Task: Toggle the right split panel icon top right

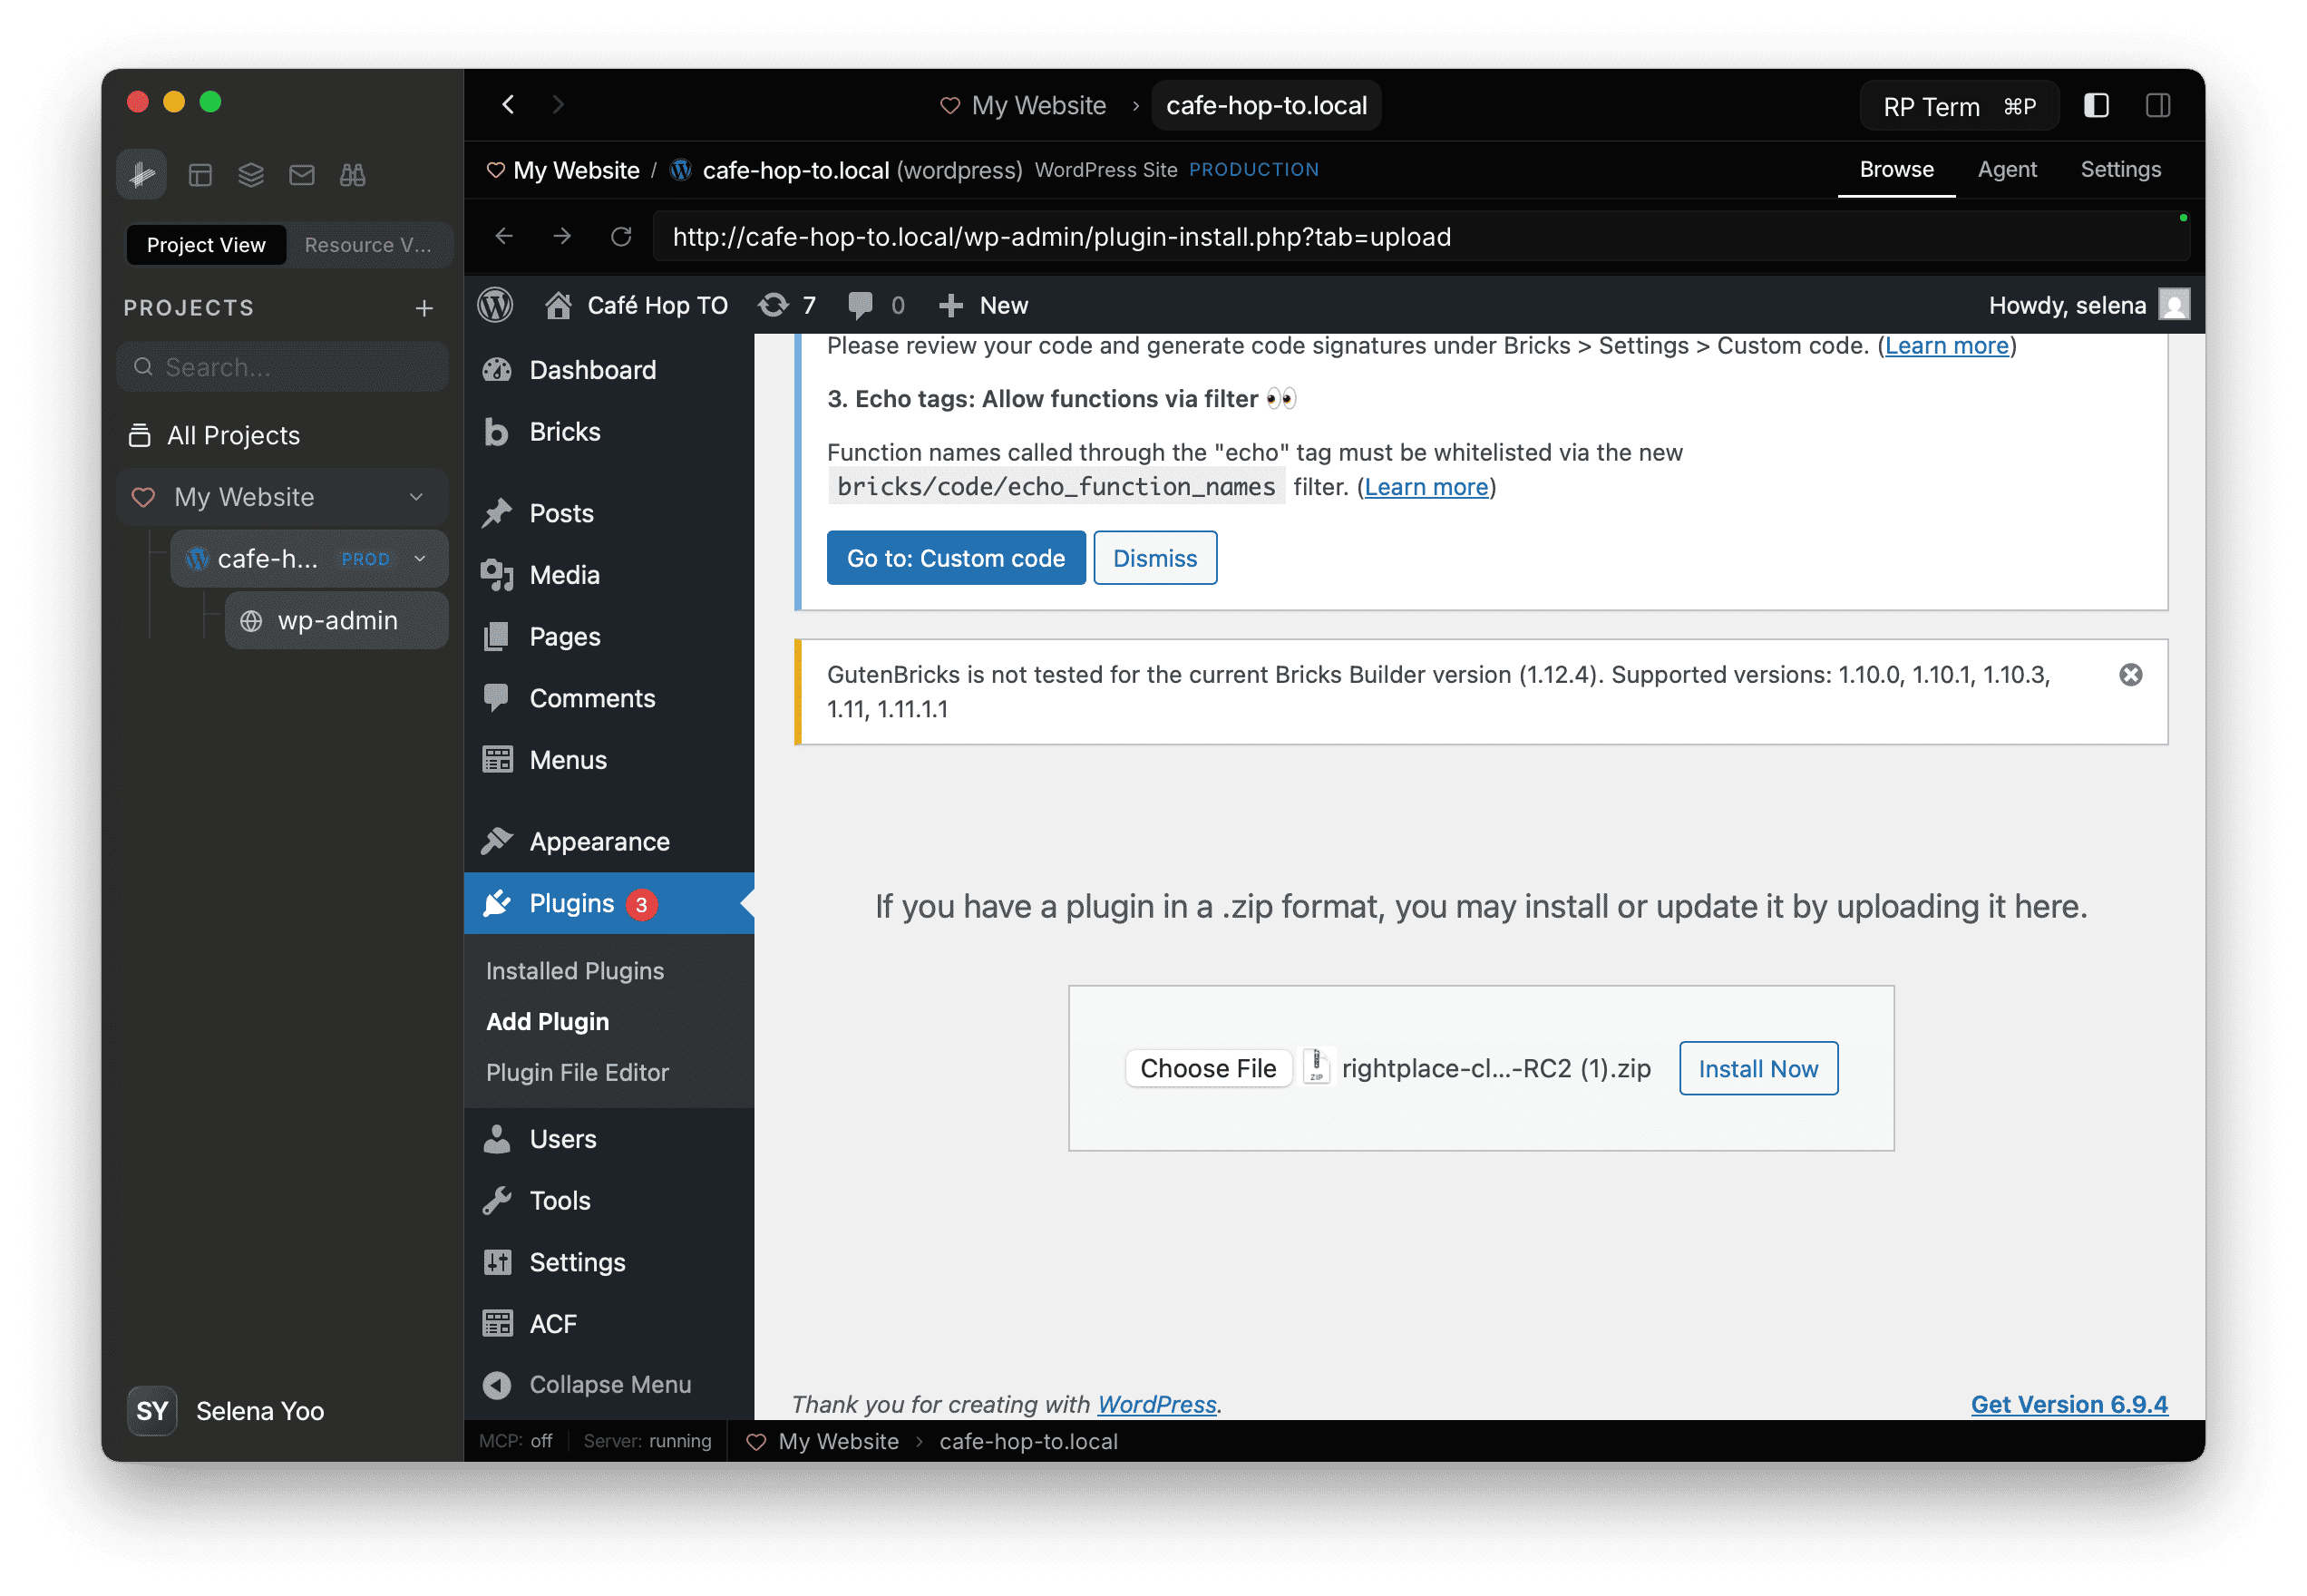Action: click(x=2158, y=106)
